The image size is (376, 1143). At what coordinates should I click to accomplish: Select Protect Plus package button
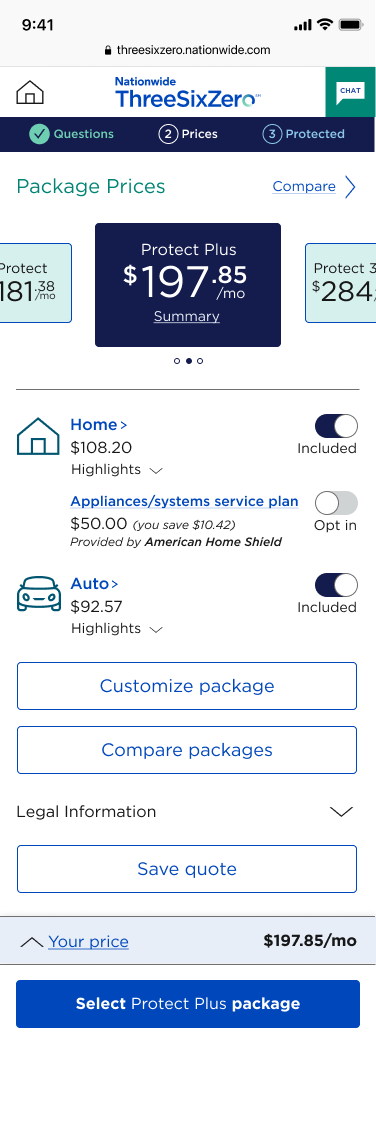tap(188, 1004)
